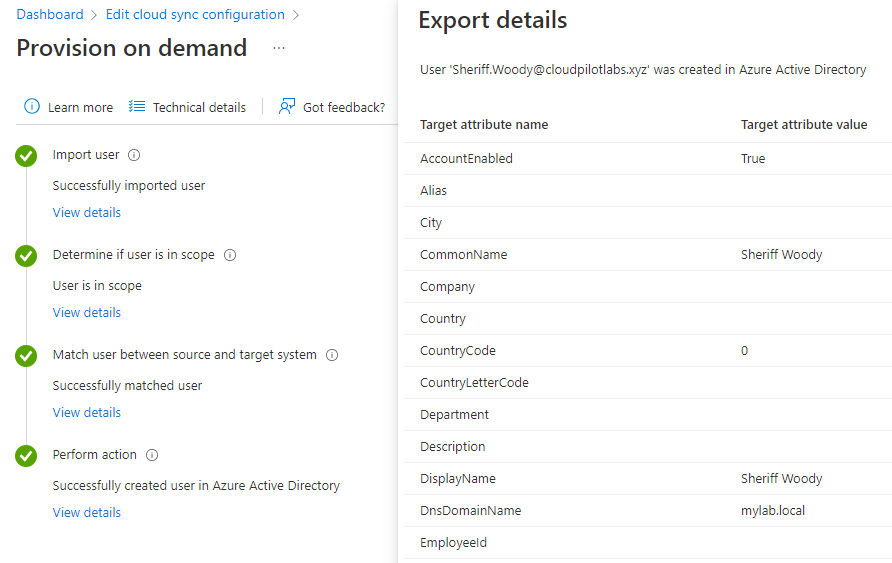Select the CommonName attribute name
Image resolution: width=892 pixels, height=563 pixels.
coord(464,255)
